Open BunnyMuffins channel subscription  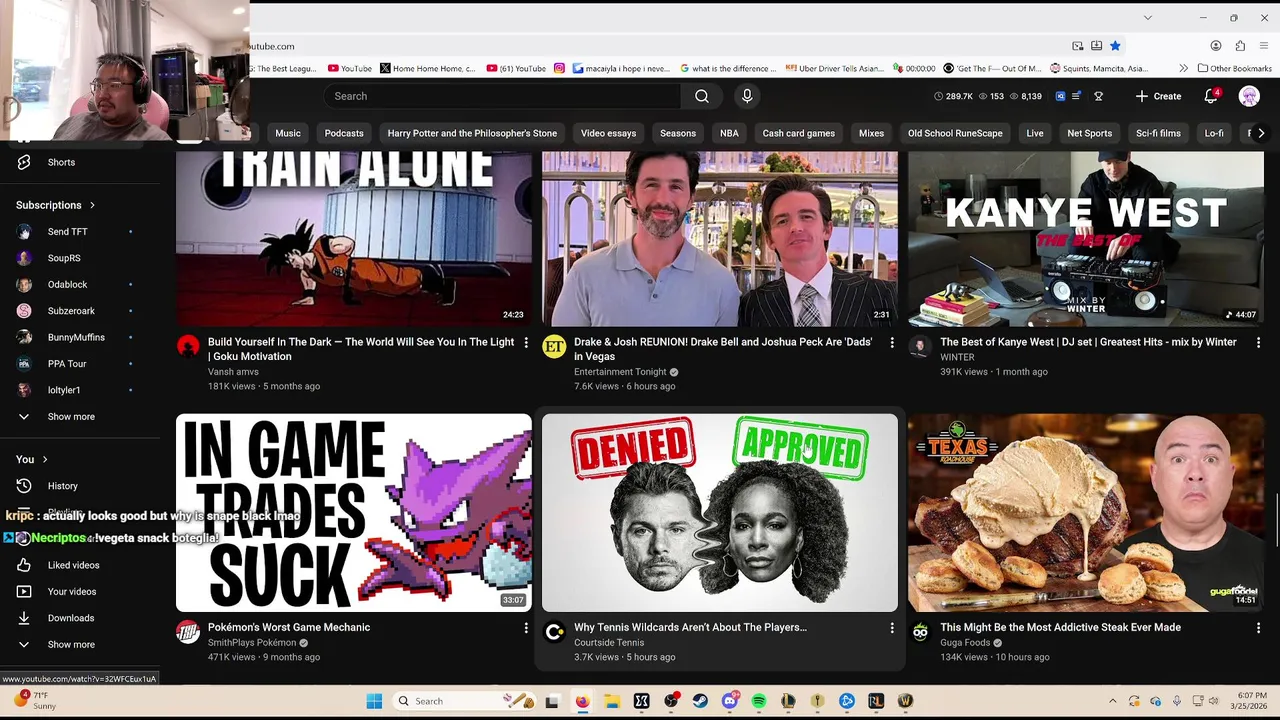(x=80, y=338)
